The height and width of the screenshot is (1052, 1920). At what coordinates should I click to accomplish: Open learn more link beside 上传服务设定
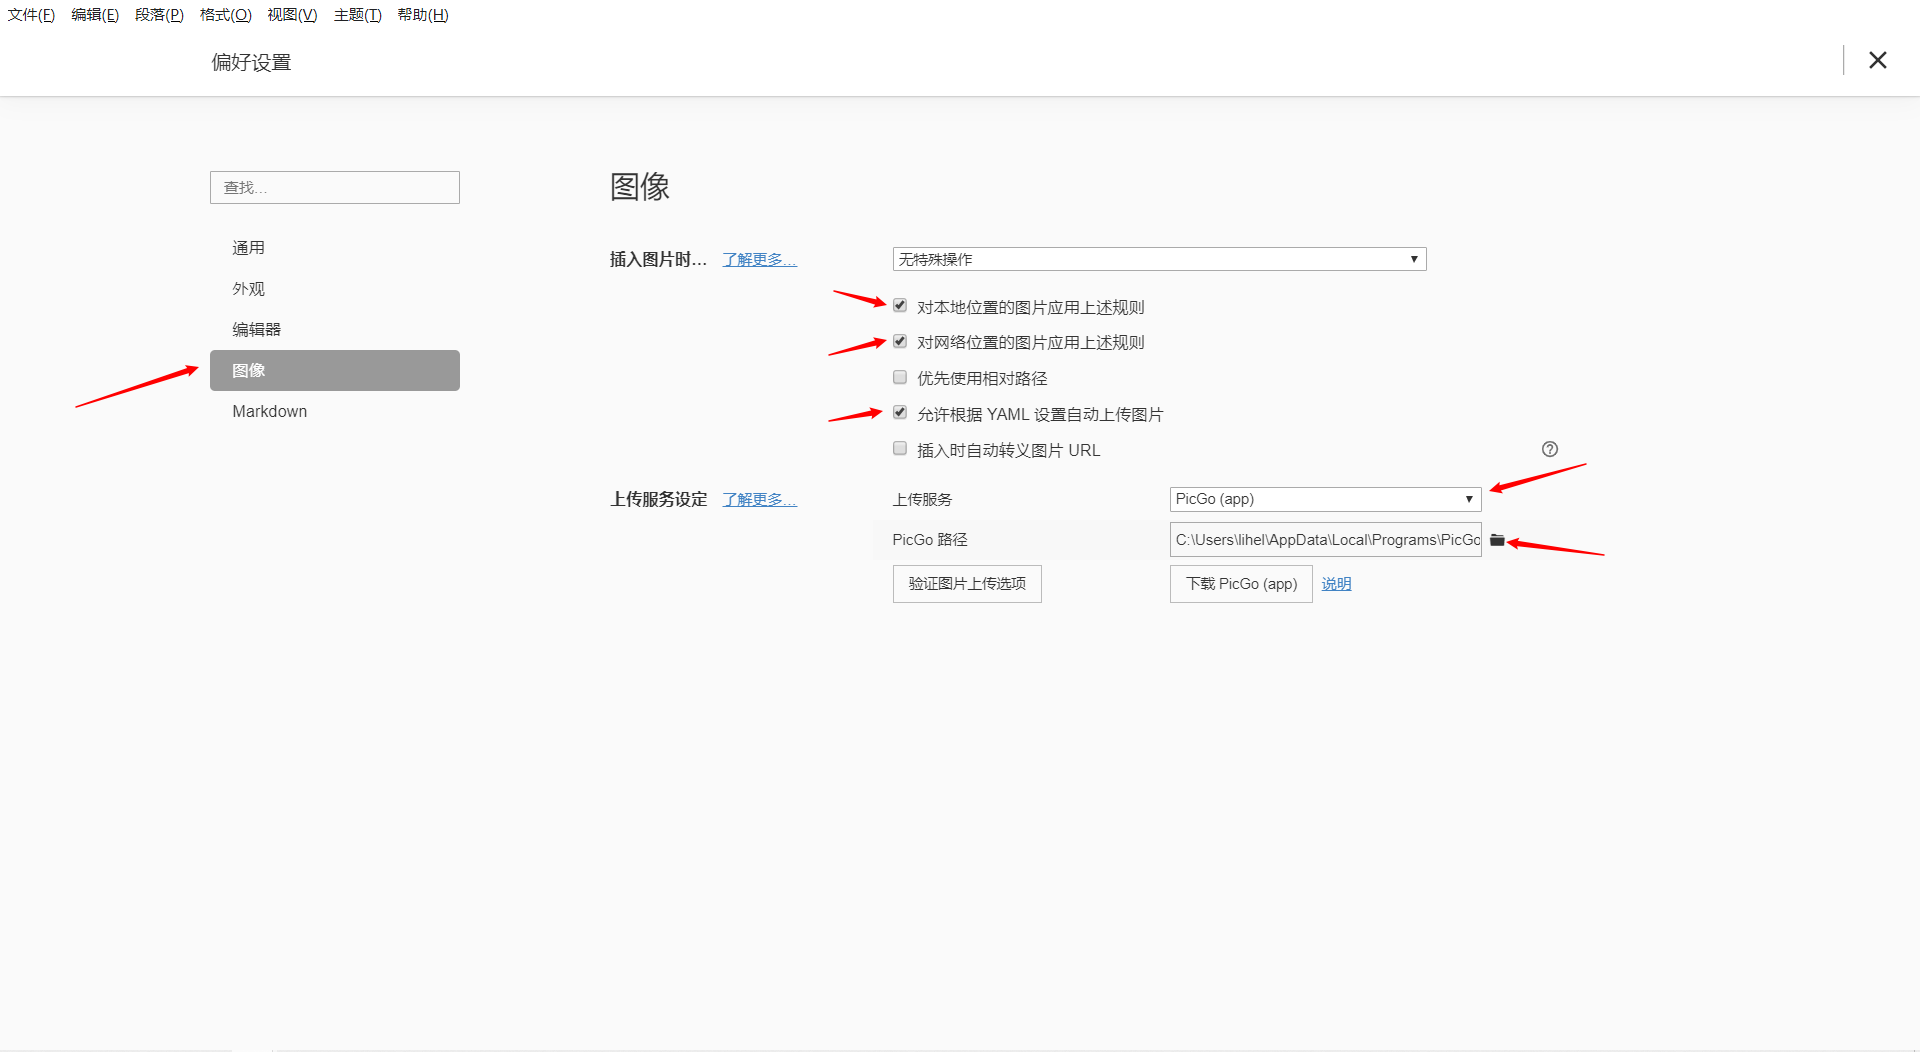759,500
